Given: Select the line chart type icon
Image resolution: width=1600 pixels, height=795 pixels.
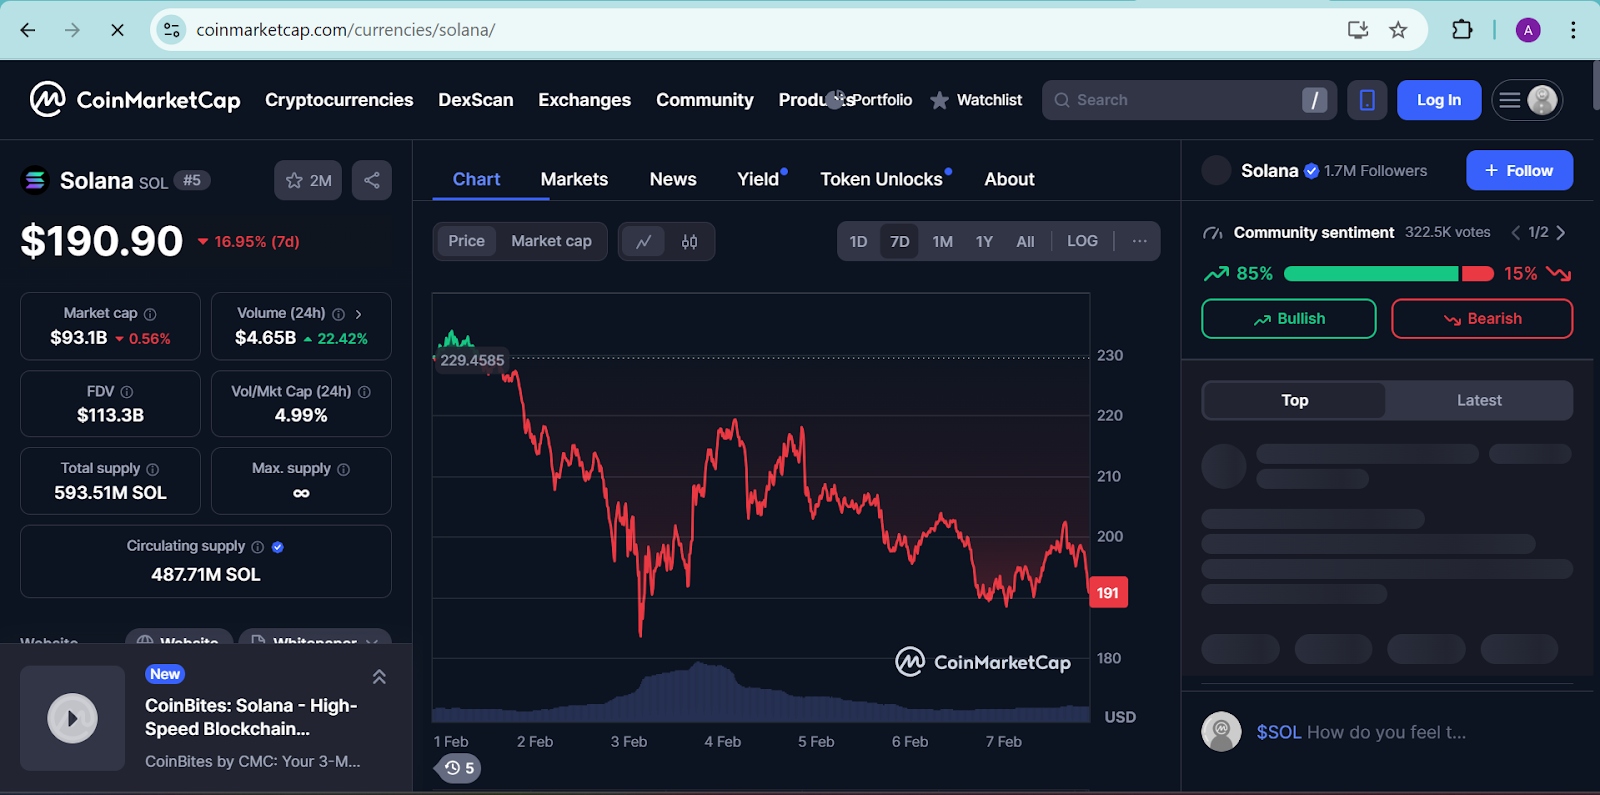Looking at the screenshot, I should pos(643,241).
